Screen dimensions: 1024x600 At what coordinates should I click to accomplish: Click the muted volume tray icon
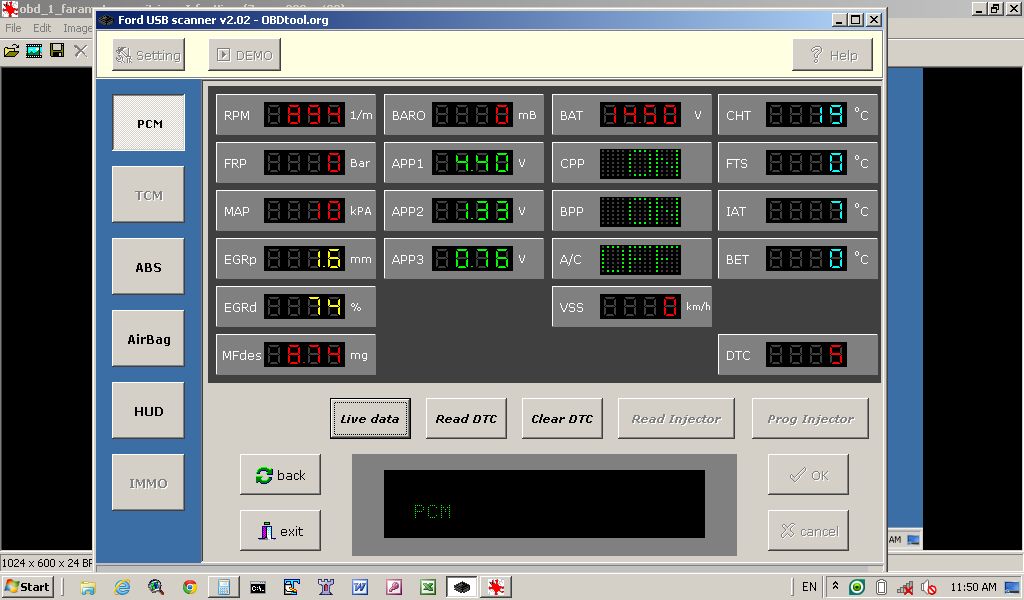click(929, 587)
